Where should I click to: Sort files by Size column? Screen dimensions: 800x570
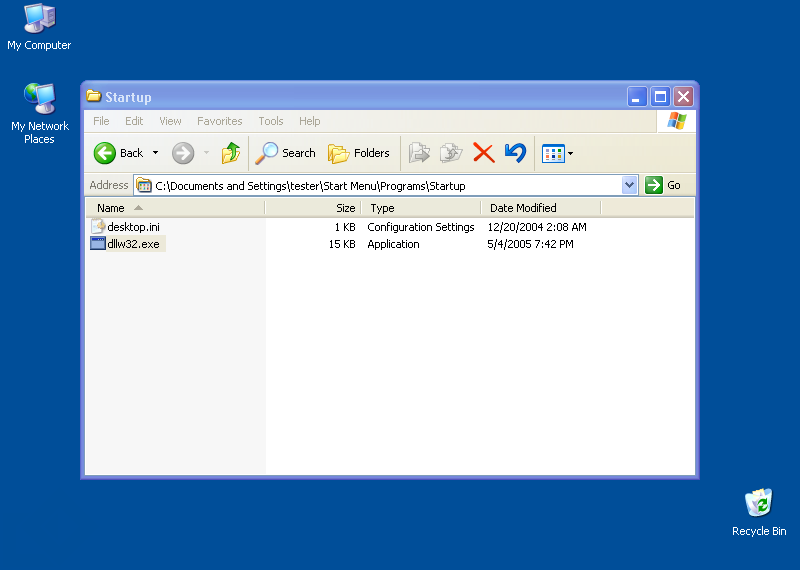coord(313,208)
